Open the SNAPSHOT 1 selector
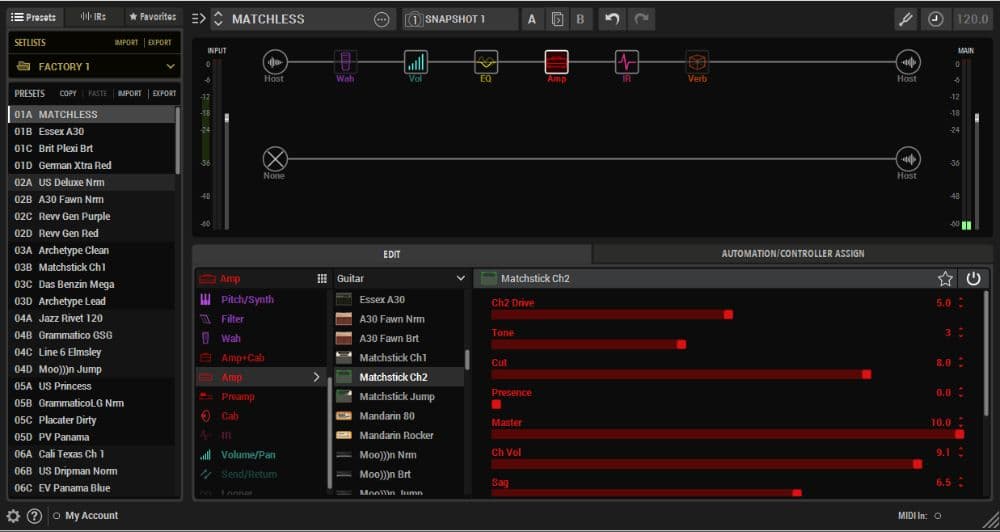The height and width of the screenshot is (532, 1000). [460, 19]
